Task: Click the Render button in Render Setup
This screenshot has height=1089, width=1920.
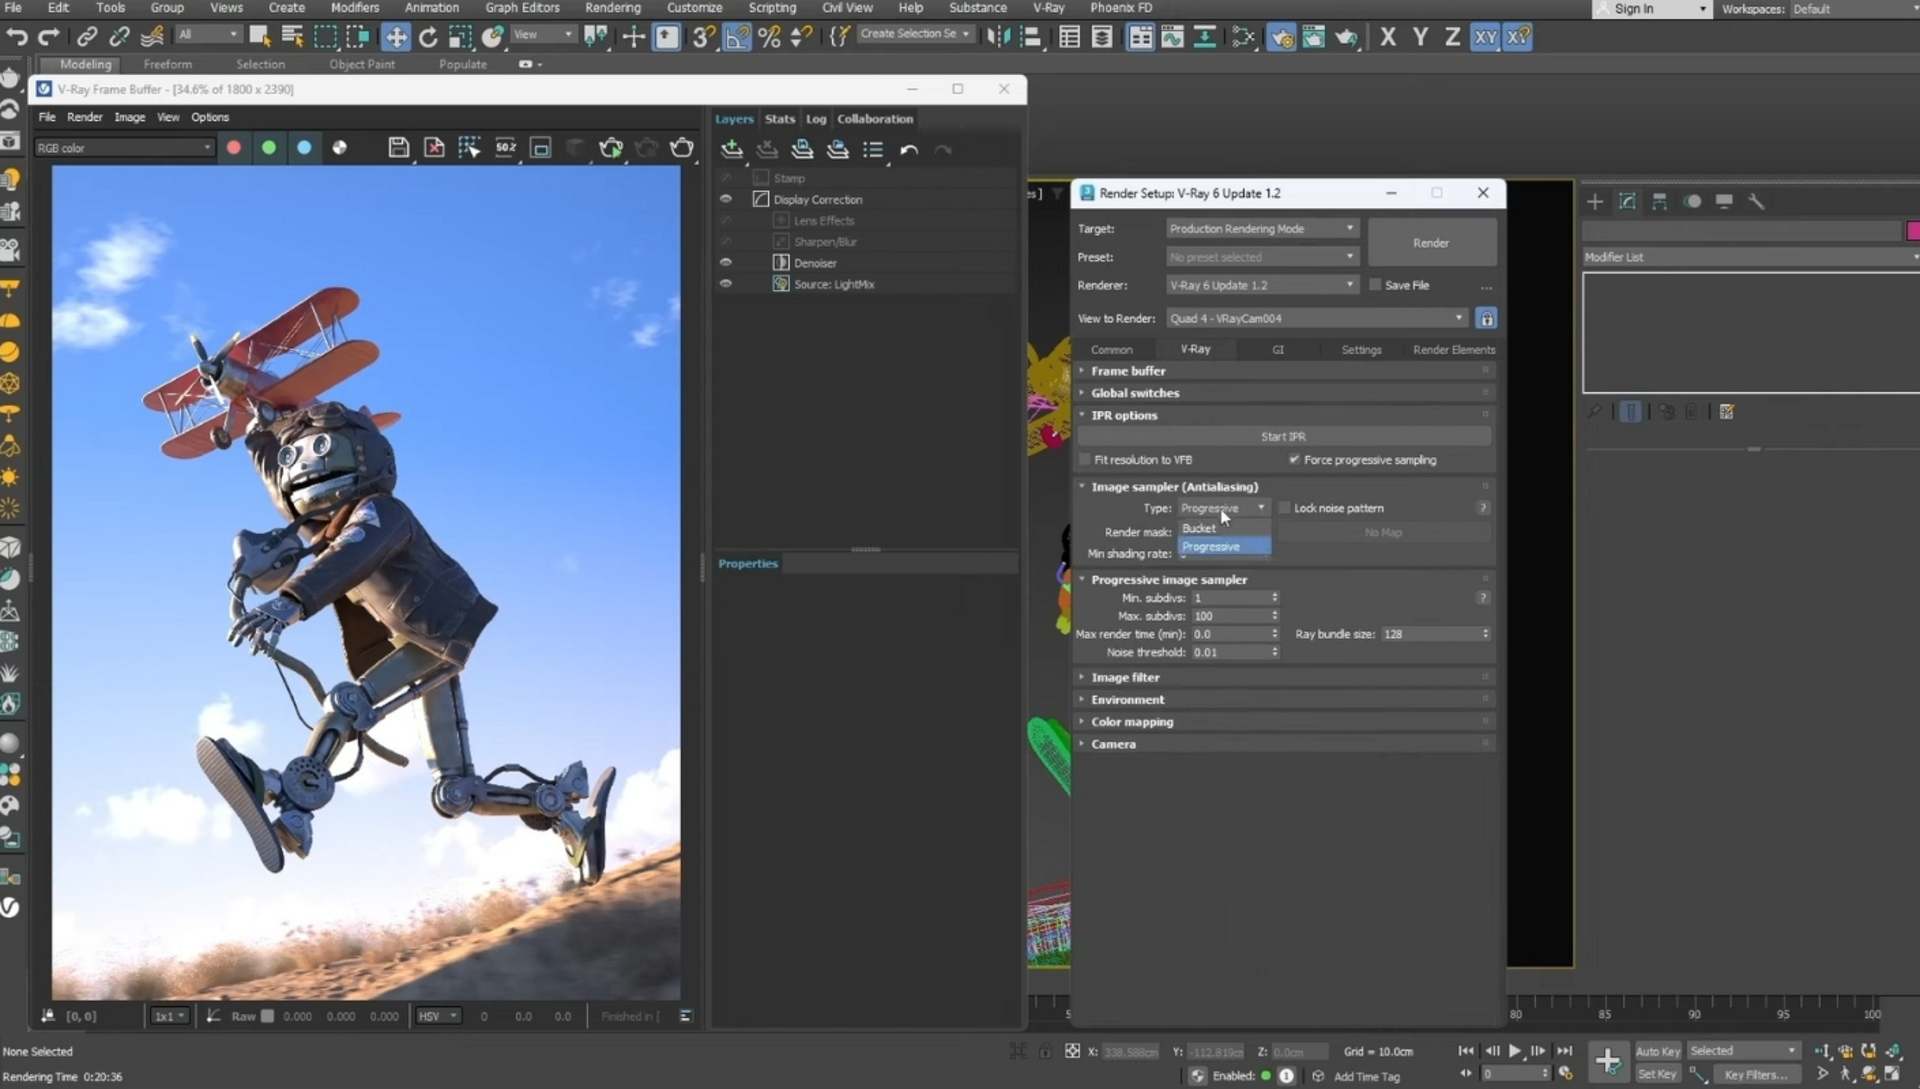Action: point(1431,242)
